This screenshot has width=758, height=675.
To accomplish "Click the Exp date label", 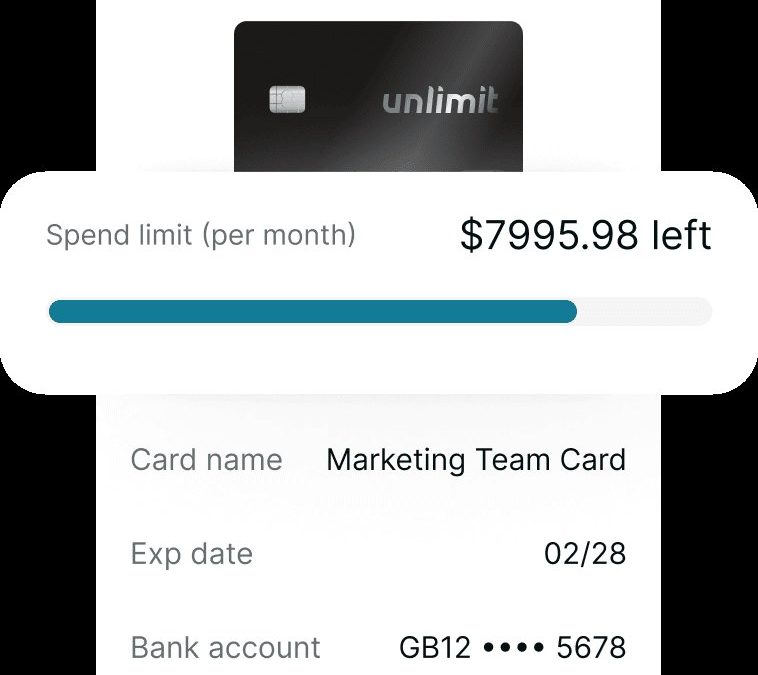I will [191, 554].
